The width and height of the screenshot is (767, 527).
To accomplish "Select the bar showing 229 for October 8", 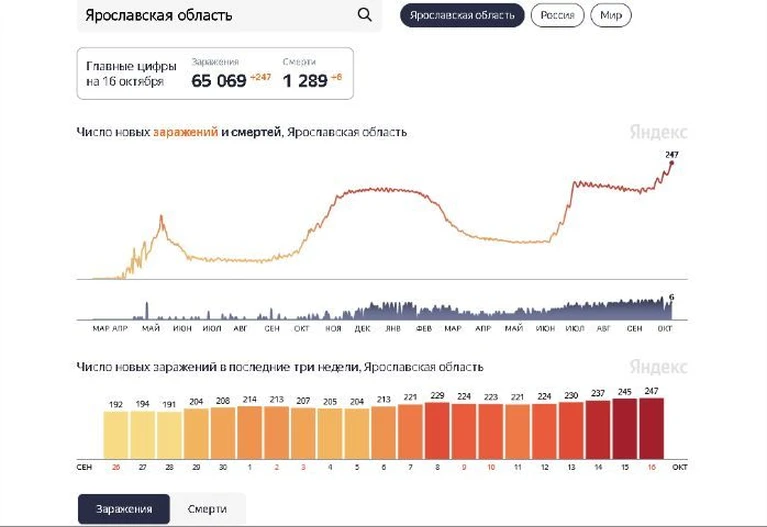I will tap(437, 431).
